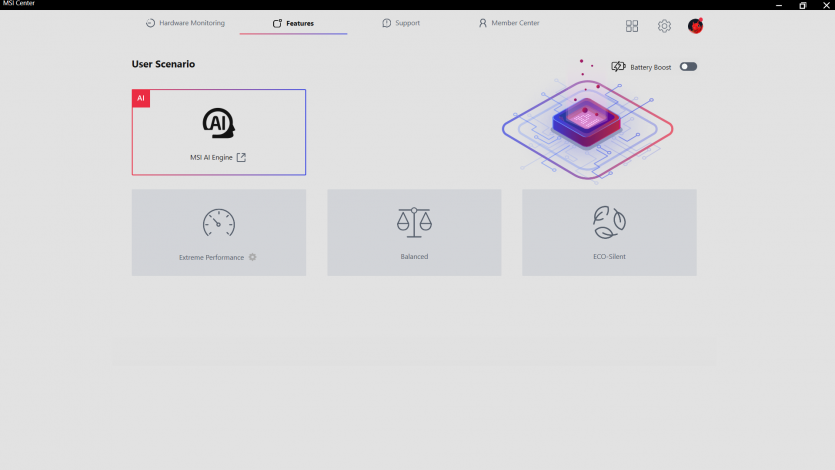Click the external link icon beside MSI AI Engine

241,158
